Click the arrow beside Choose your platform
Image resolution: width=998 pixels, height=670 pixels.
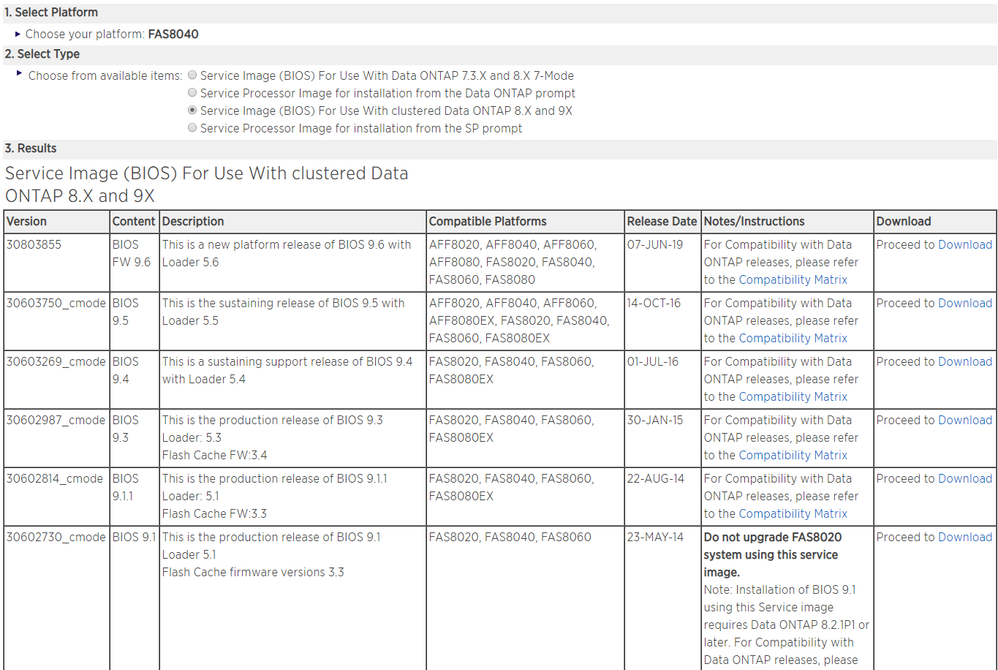18,34
